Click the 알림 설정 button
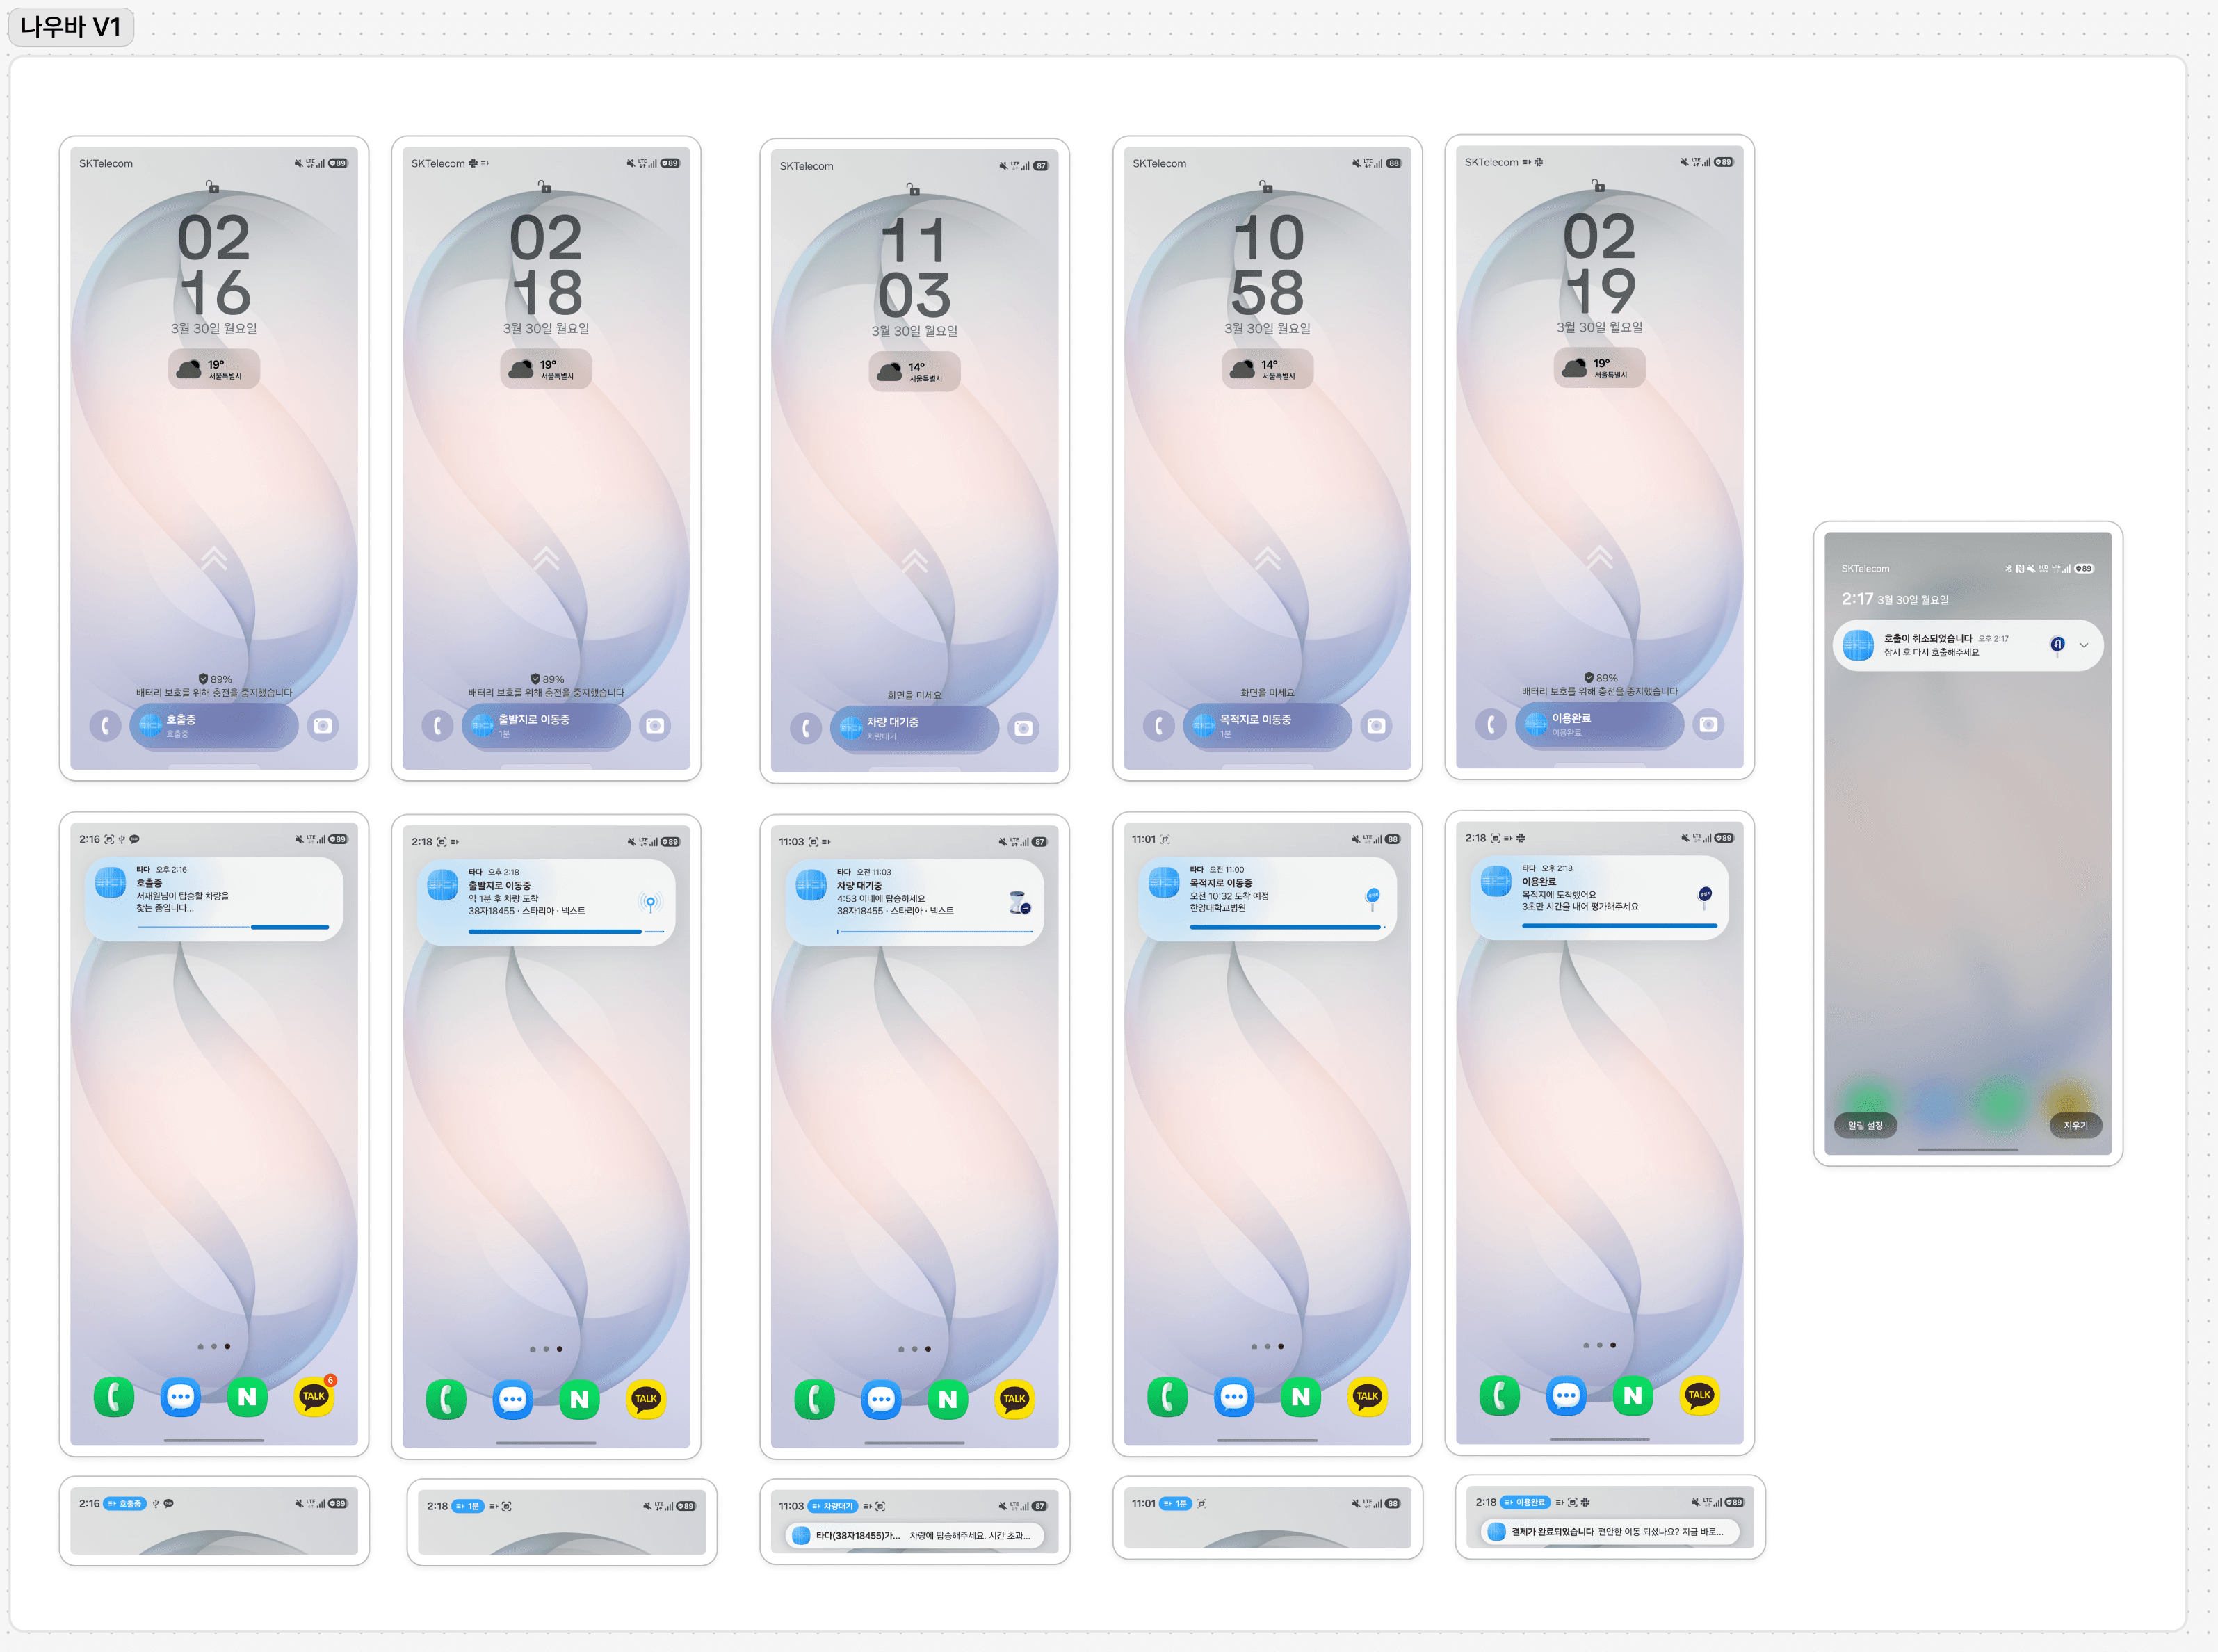This screenshot has width=2218, height=1652. click(x=1865, y=1126)
